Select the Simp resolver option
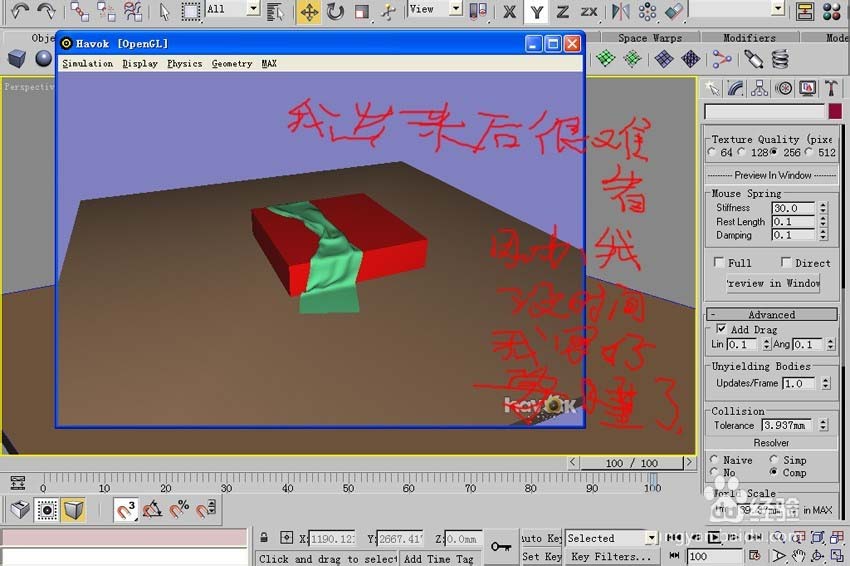The image size is (850, 566). (774, 460)
